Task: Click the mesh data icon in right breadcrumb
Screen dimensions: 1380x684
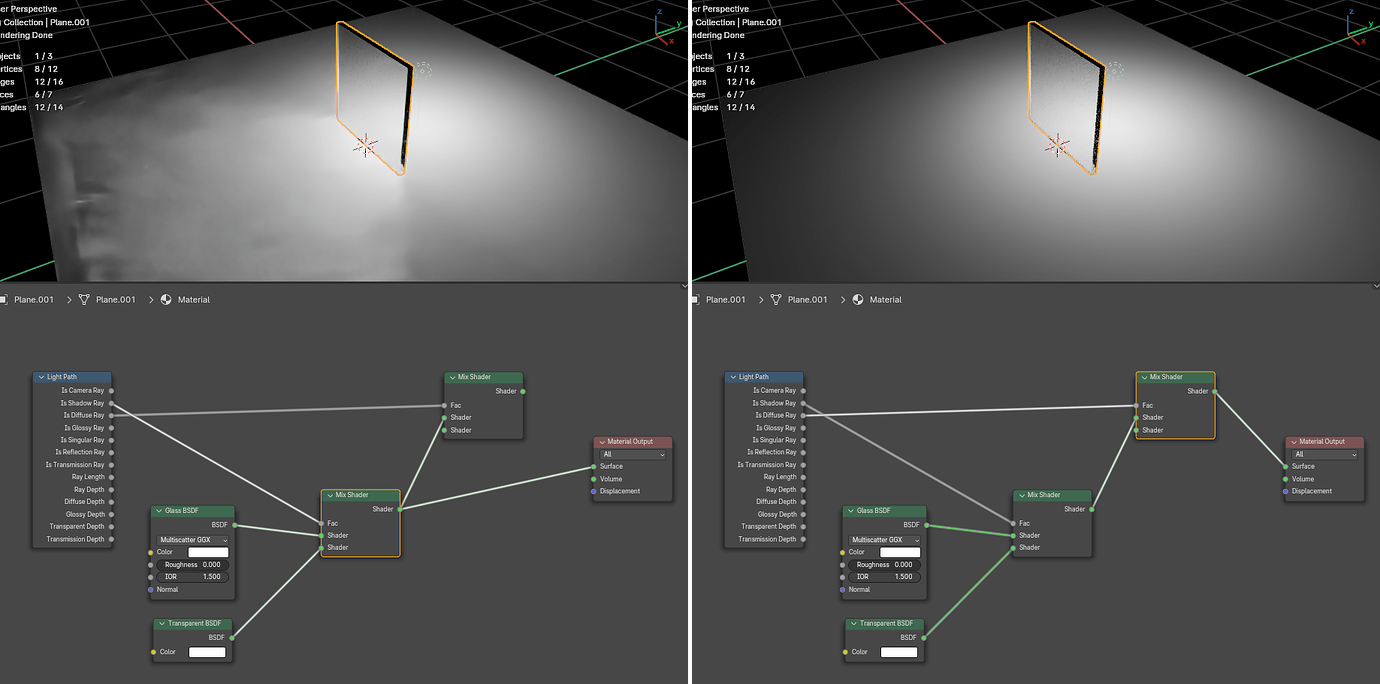Action: tap(776, 299)
